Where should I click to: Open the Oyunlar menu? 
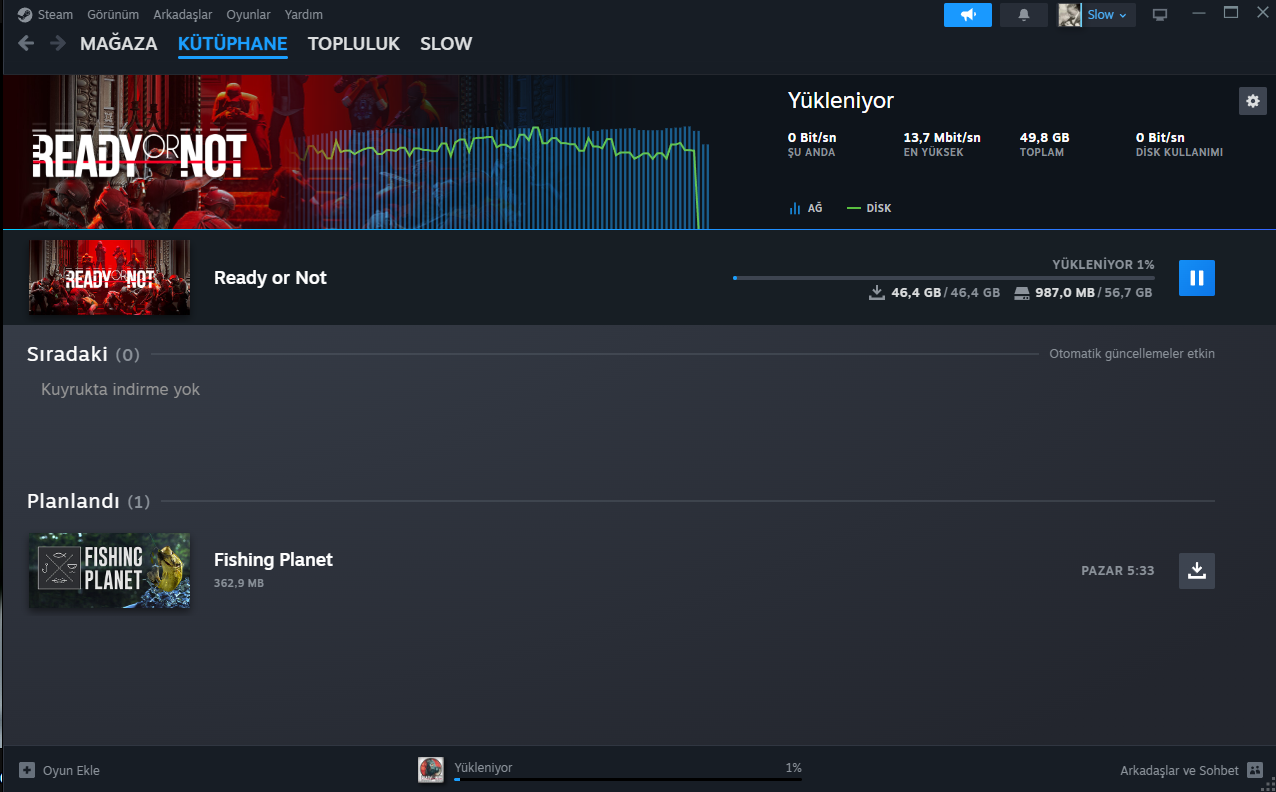pyautogui.click(x=248, y=15)
